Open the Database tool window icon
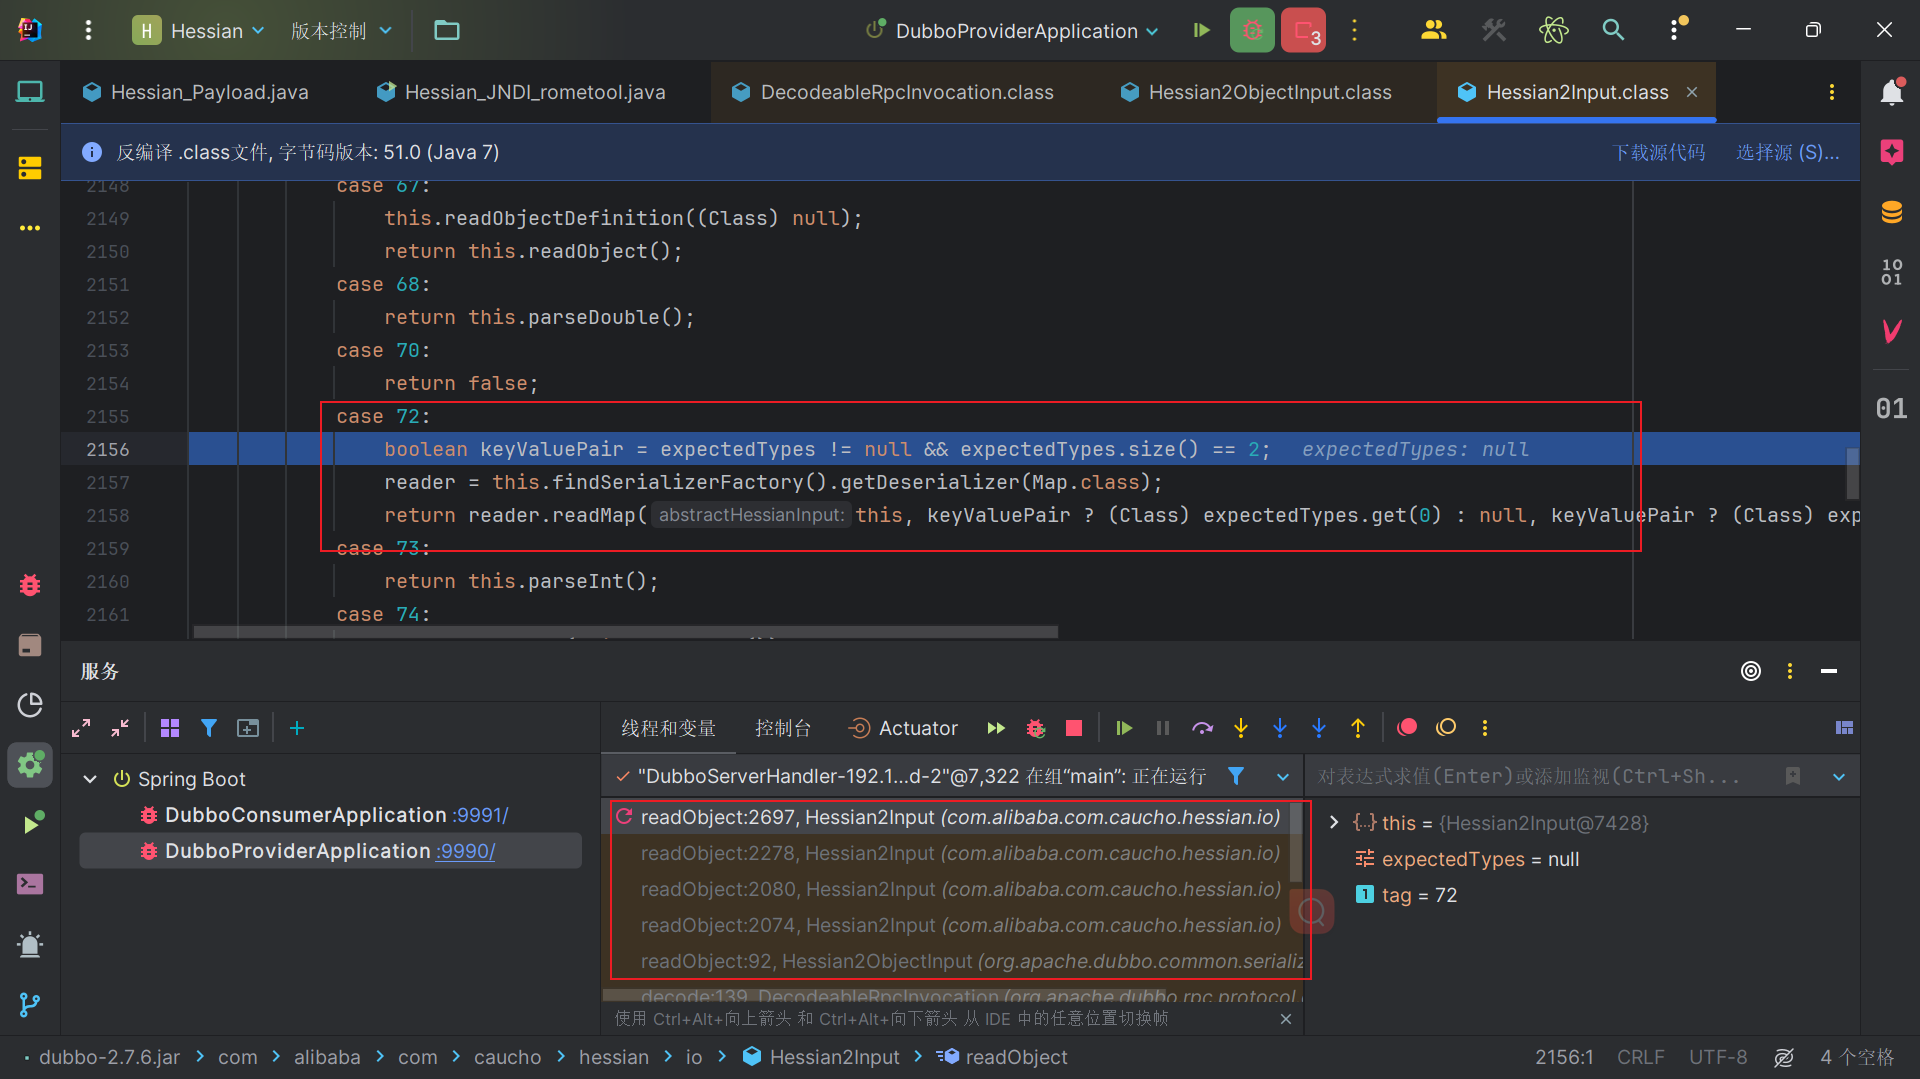 [1891, 212]
